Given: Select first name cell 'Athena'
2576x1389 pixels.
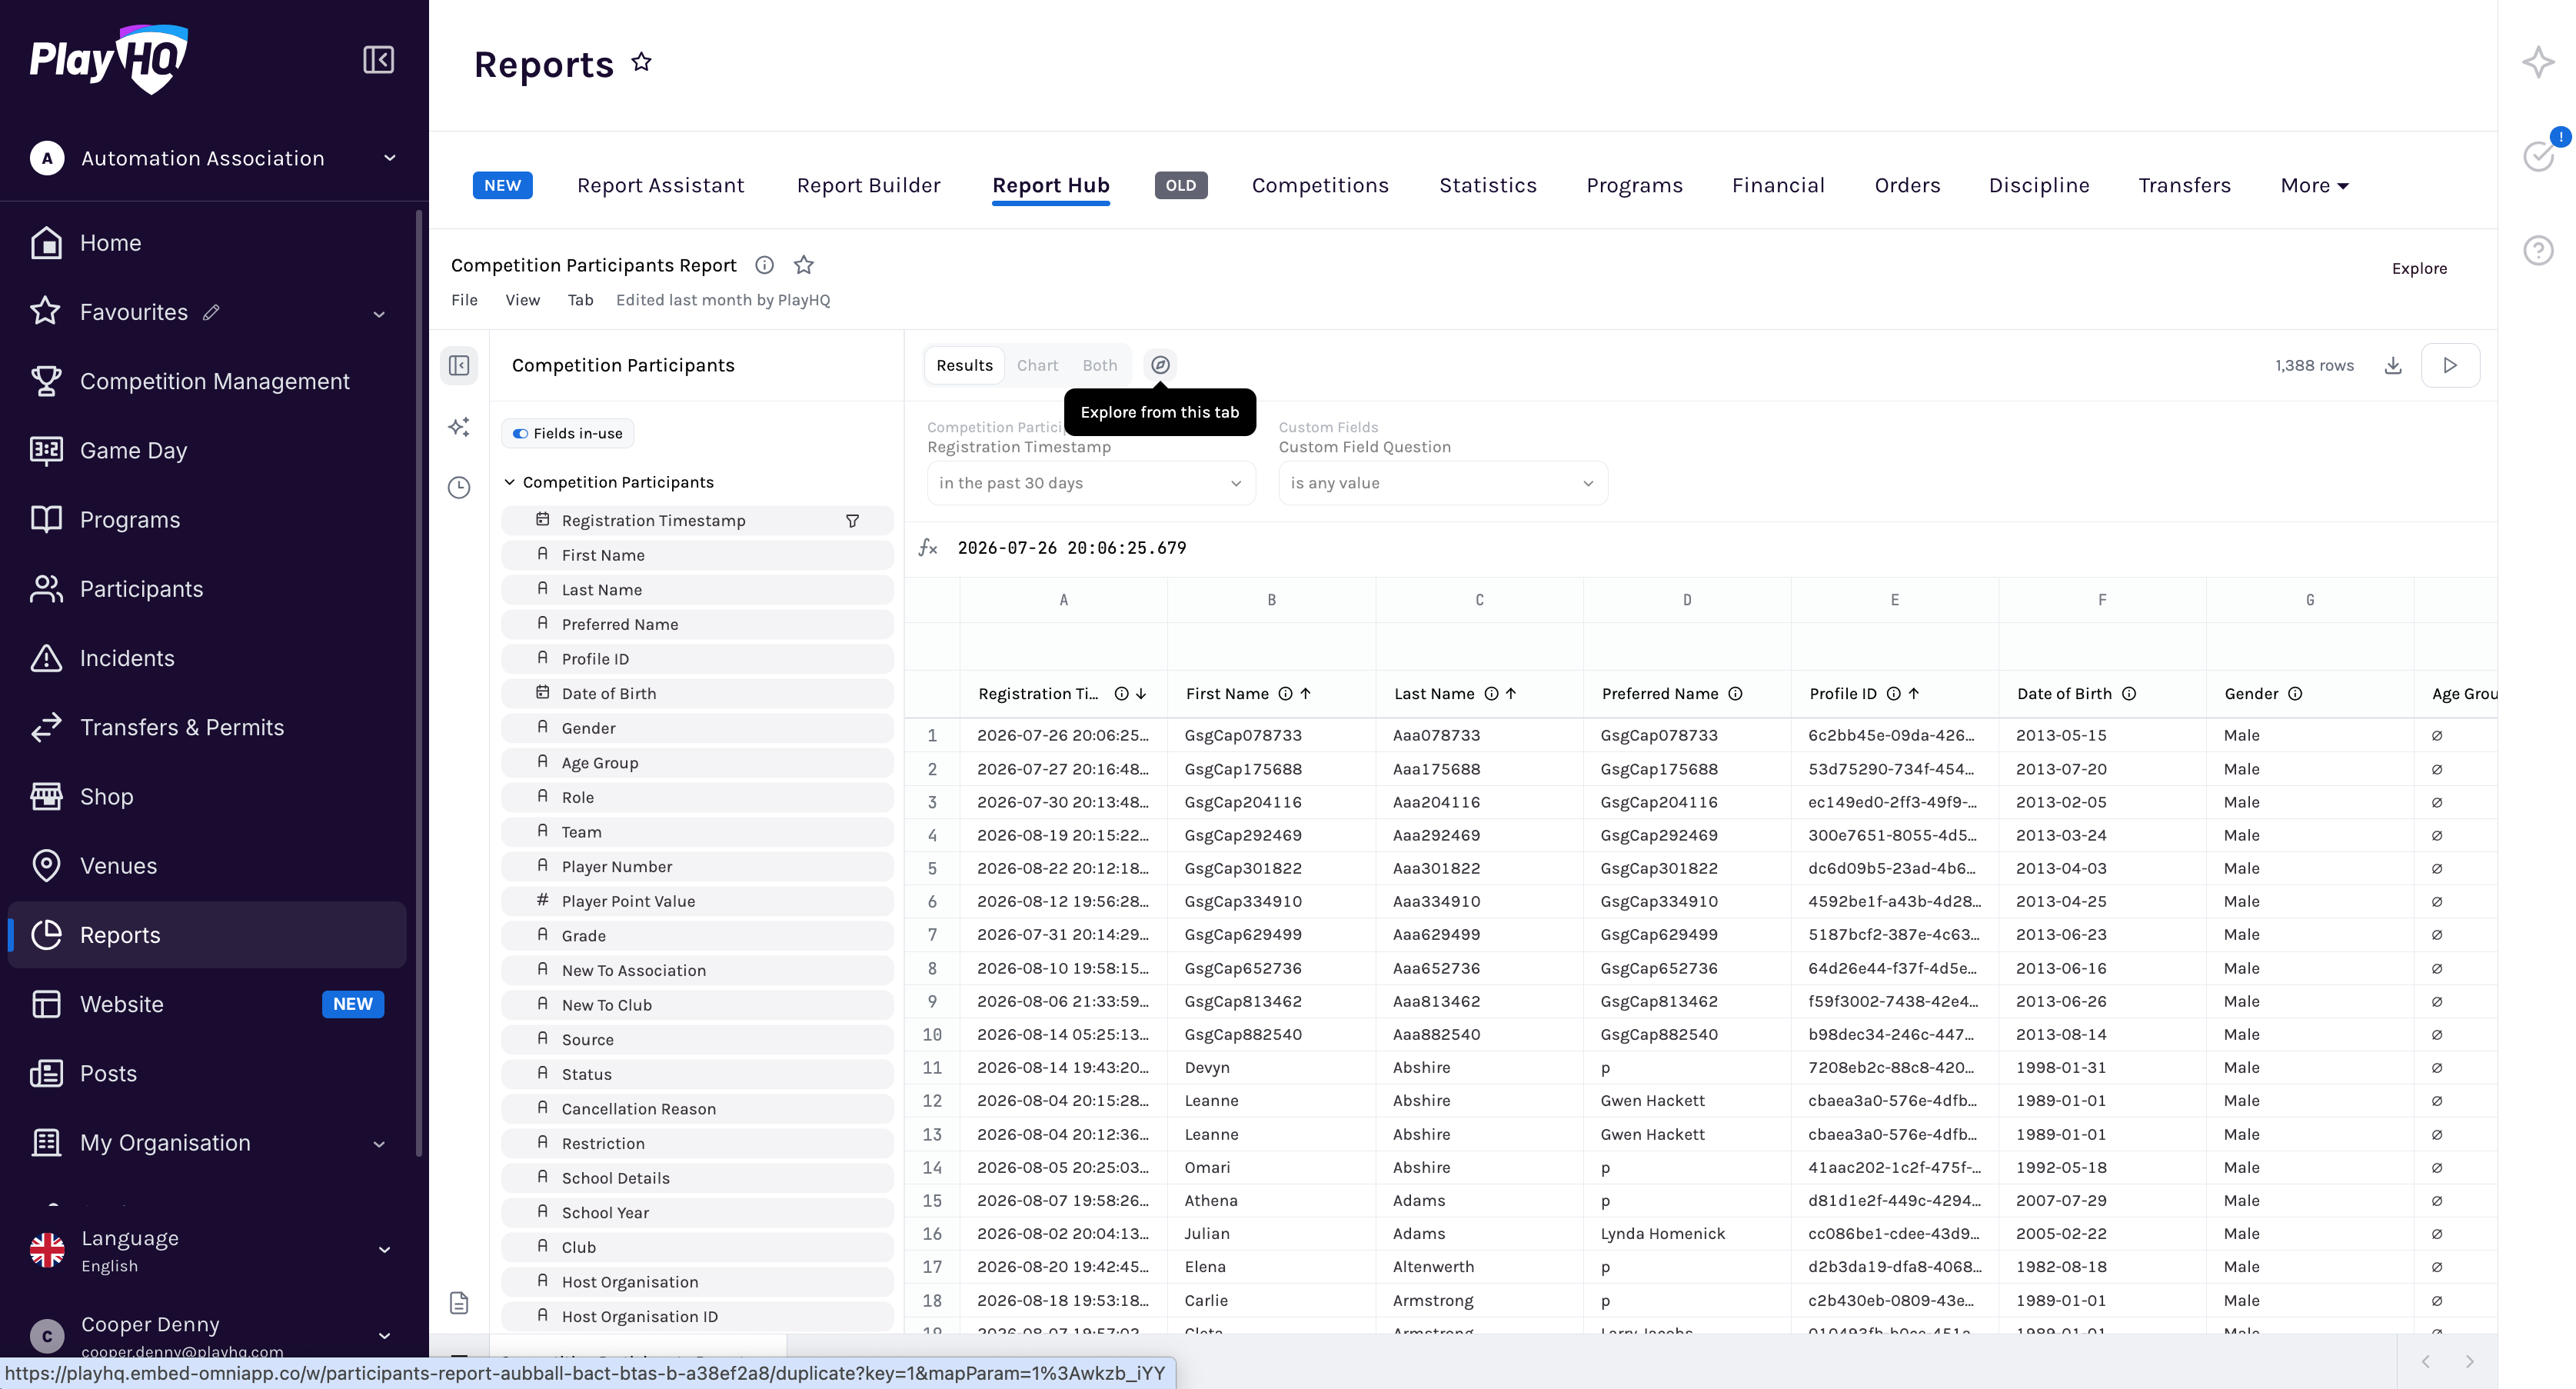Looking at the screenshot, I should point(1271,1200).
